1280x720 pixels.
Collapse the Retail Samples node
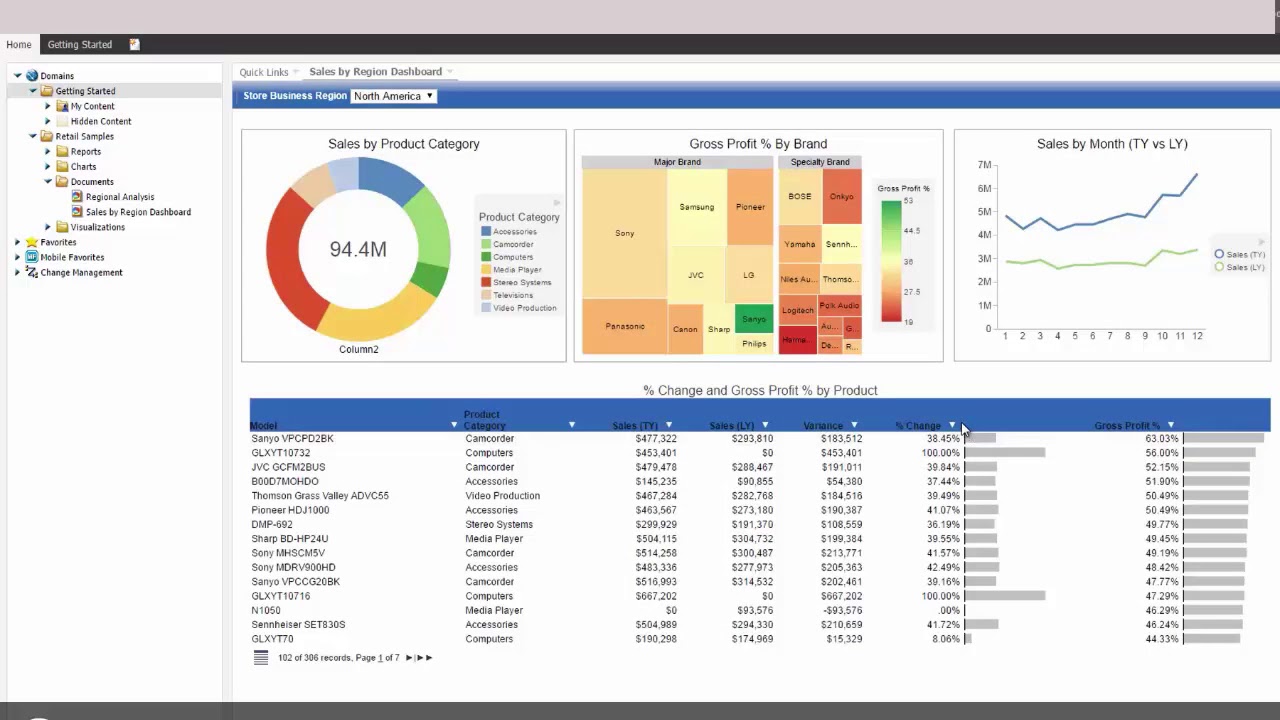(32, 136)
